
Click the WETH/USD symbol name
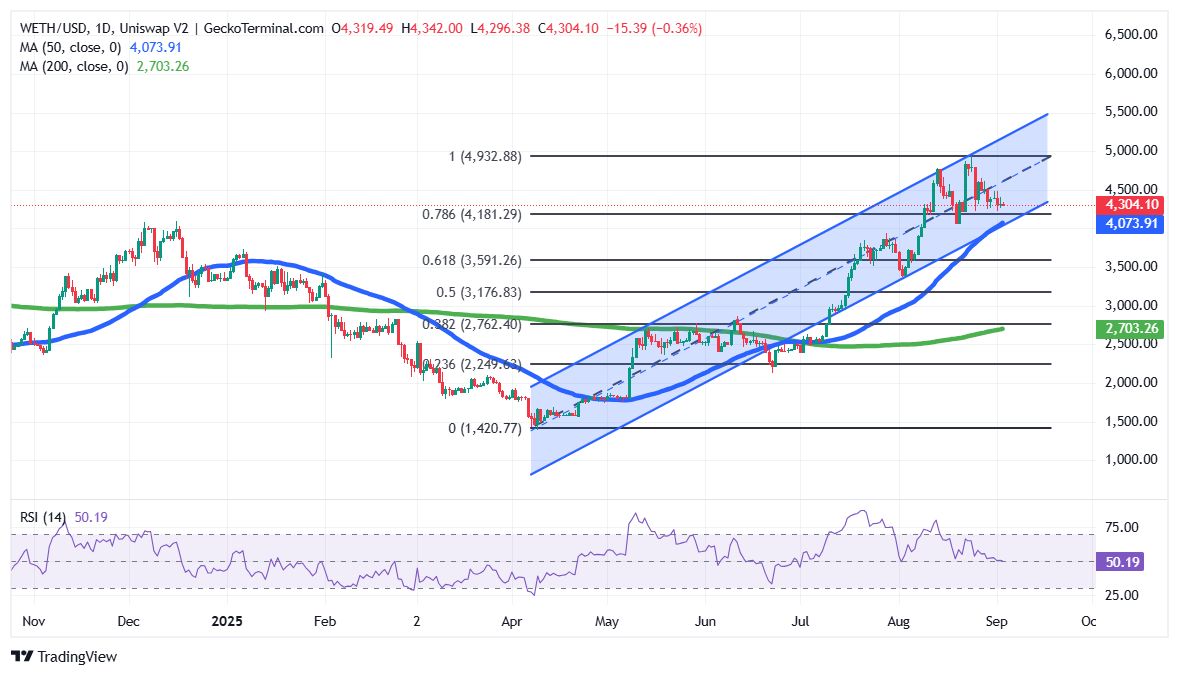(52, 18)
